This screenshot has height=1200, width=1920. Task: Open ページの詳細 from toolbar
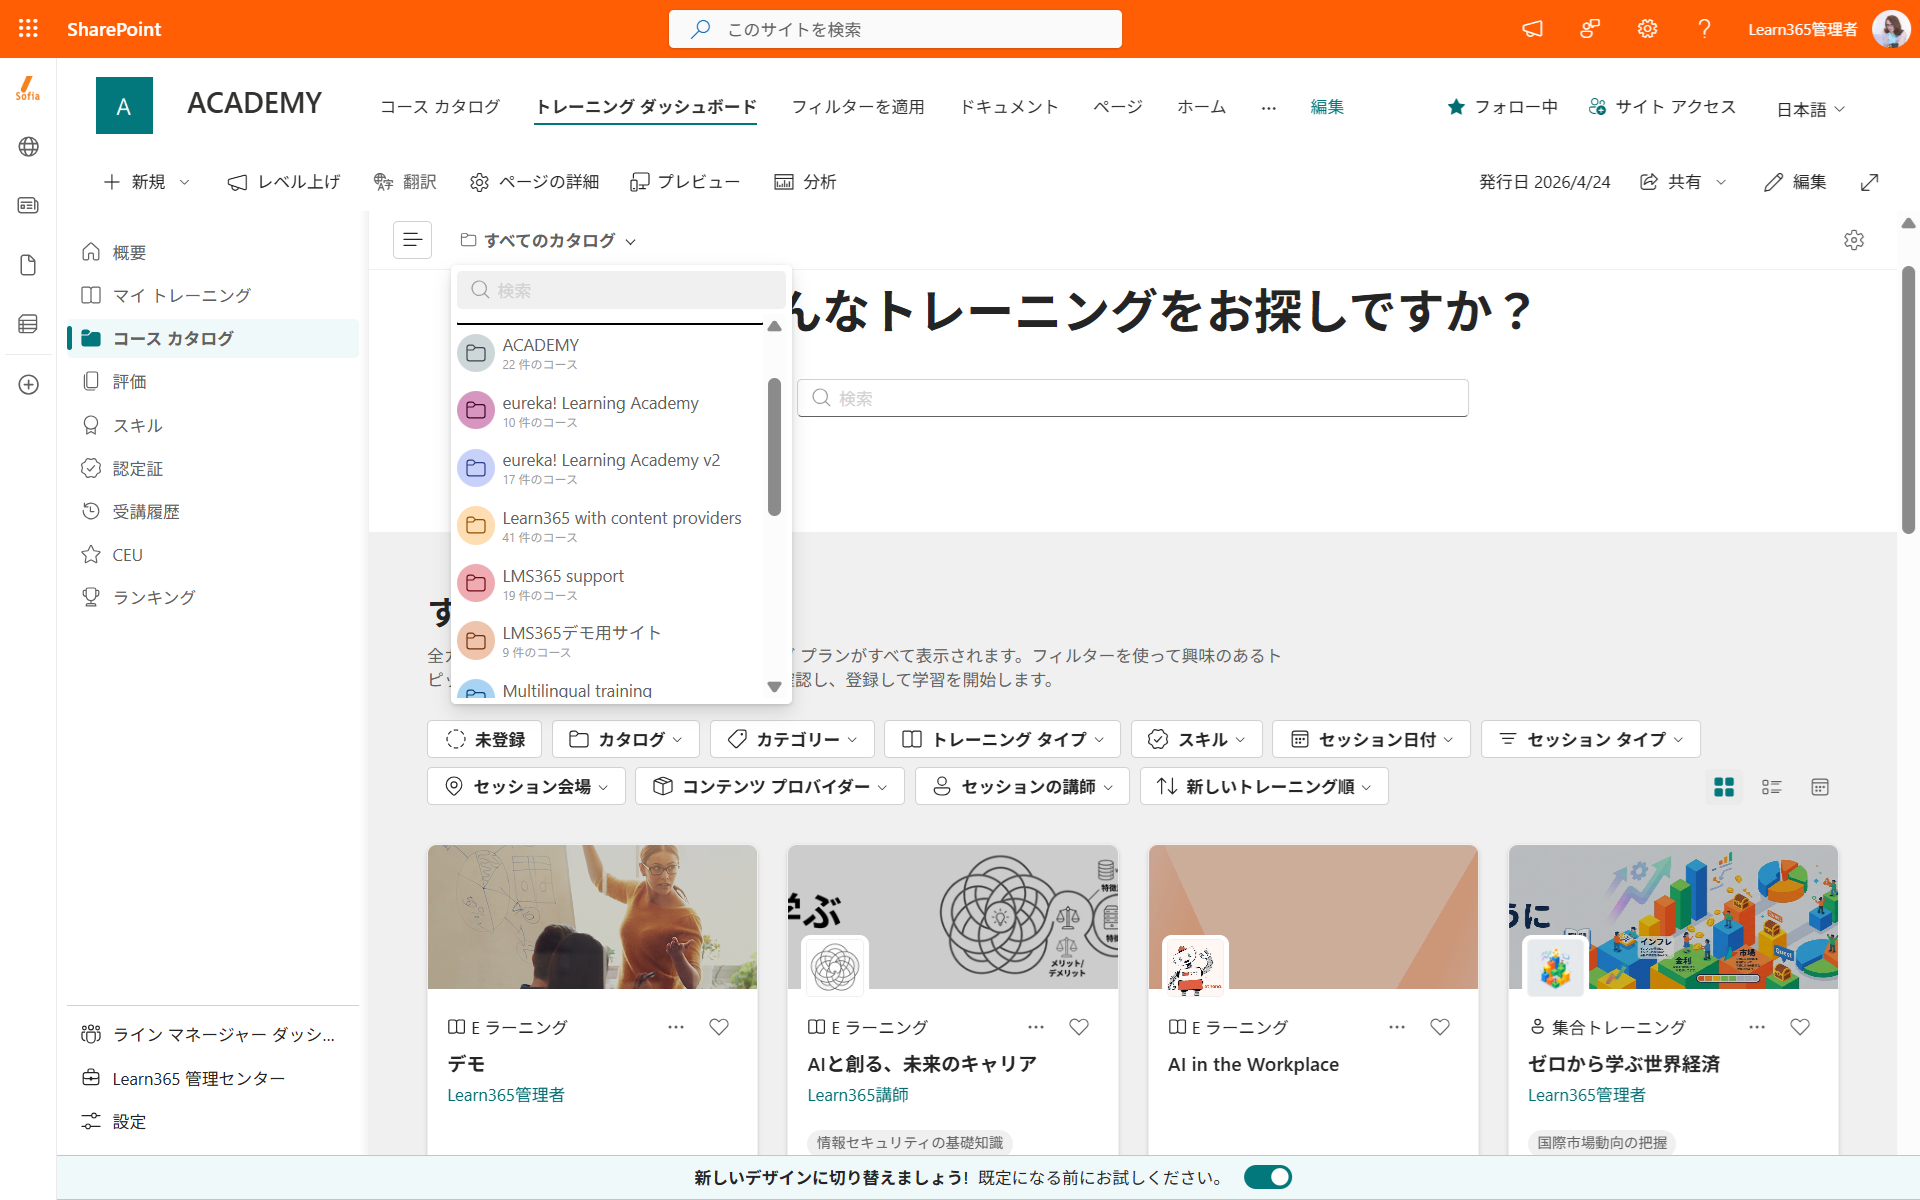pyautogui.click(x=534, y=182)
